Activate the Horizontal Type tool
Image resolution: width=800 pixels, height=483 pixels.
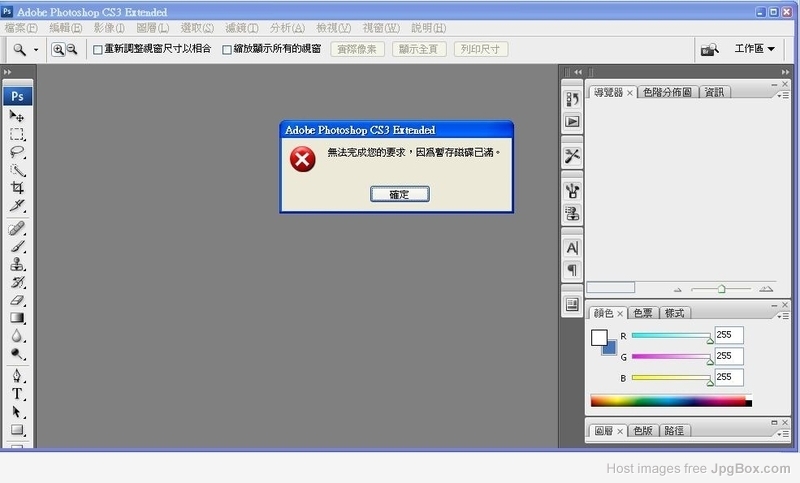[x=17, y=394]
